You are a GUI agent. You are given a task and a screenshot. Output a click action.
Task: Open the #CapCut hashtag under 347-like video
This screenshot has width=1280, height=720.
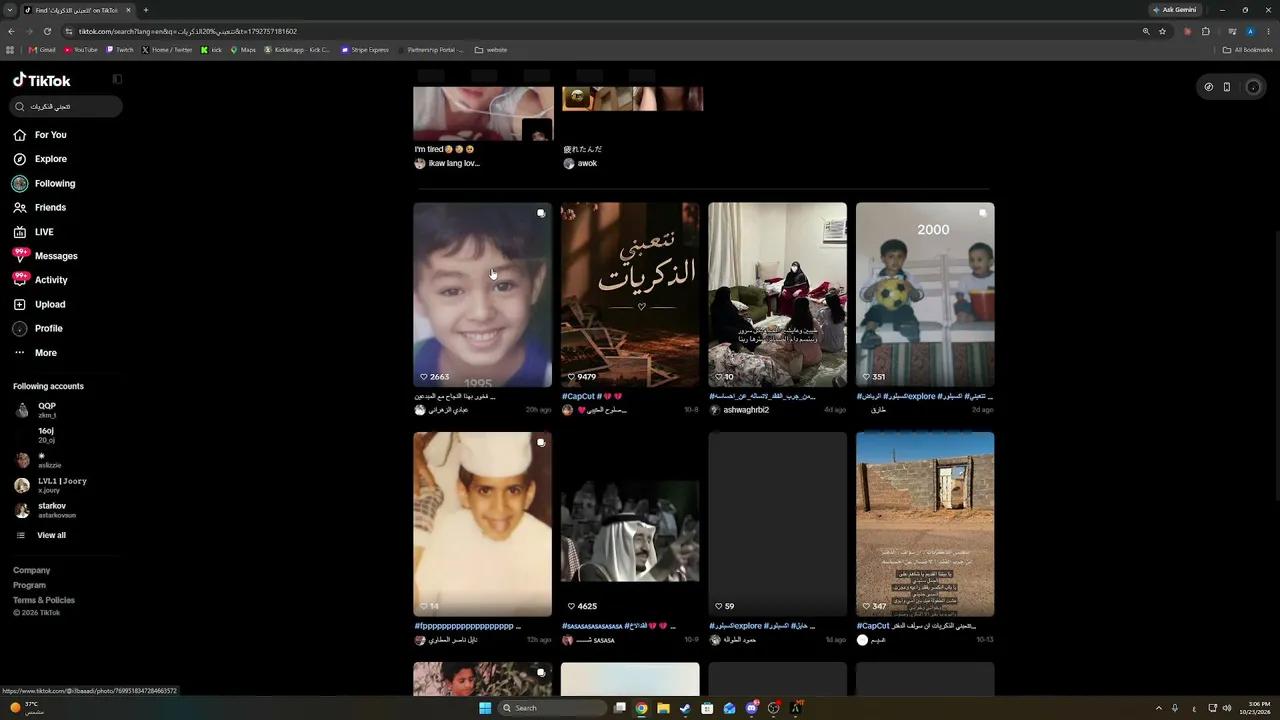(x=873, y=626)
